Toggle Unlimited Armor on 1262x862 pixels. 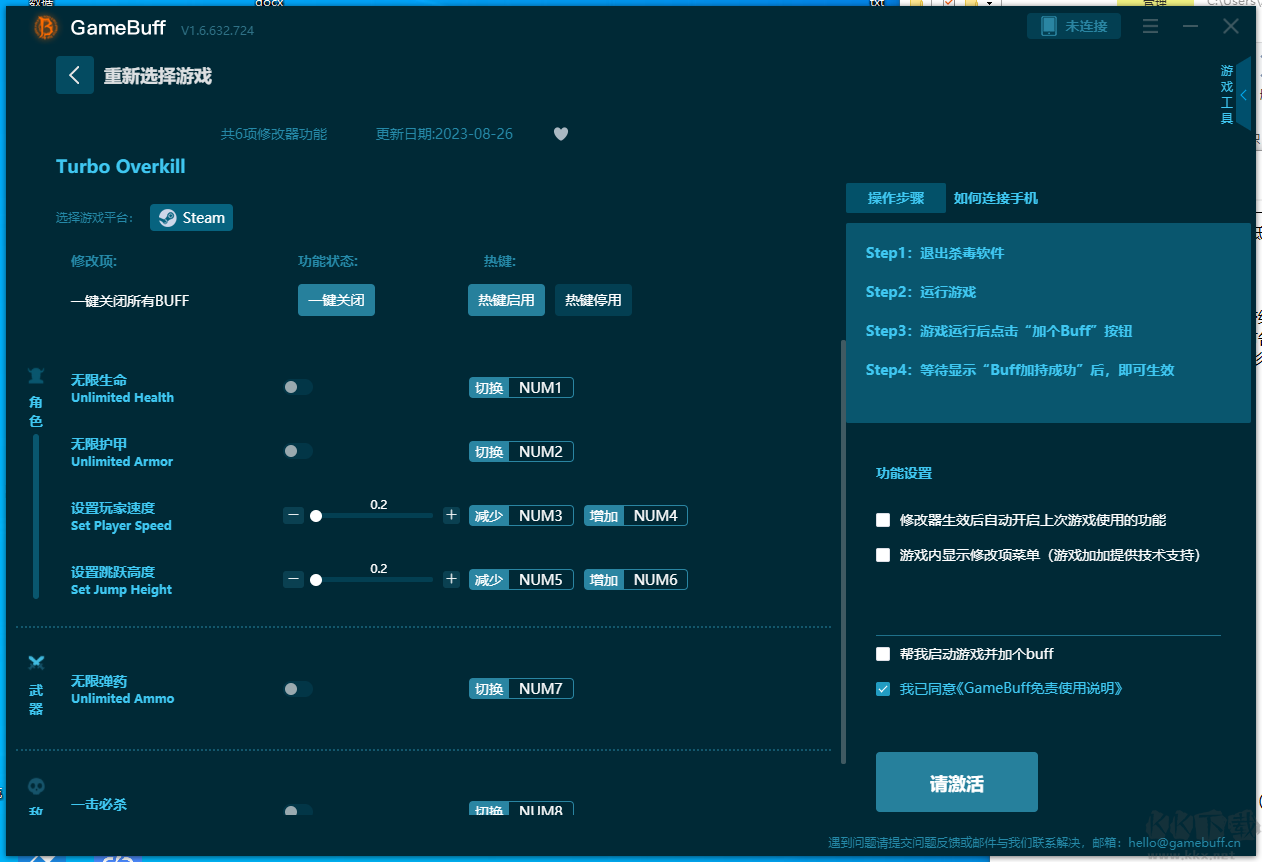tap(298, 452)
